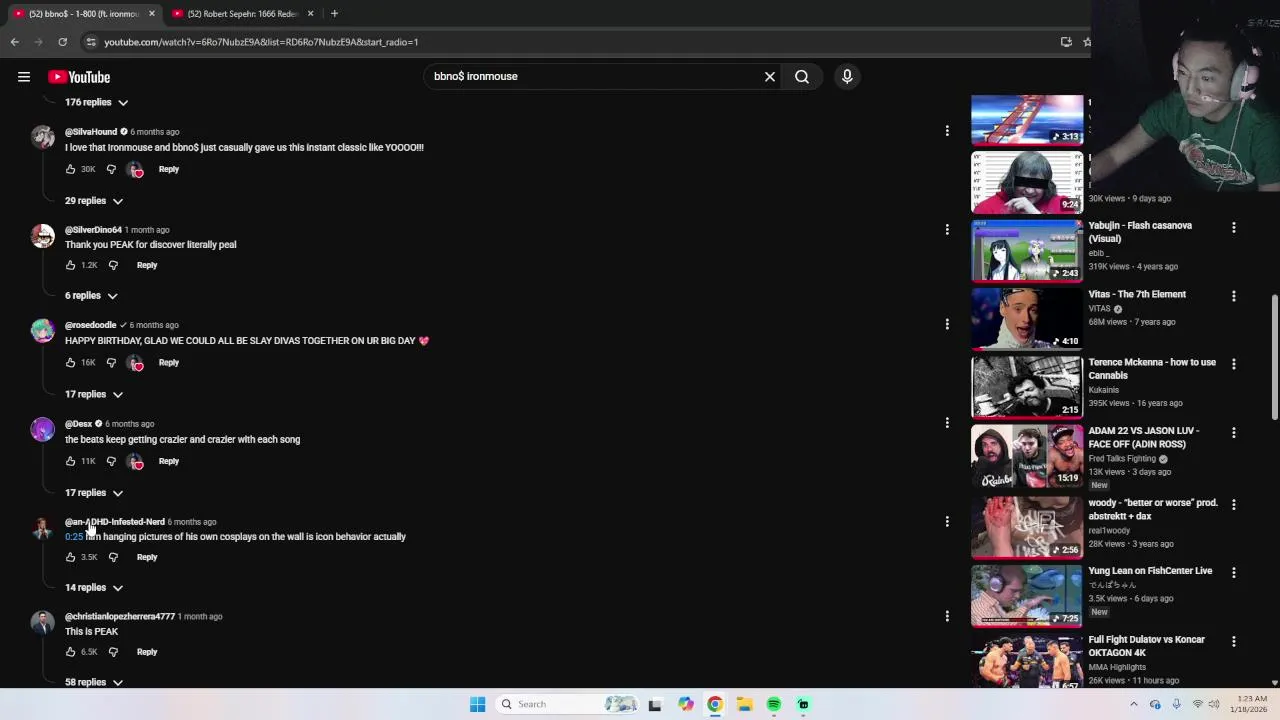This screenshot has width=1280, height=720.
Task: Open more options for Yabujin Flash casanova video
Action: (1234, 228)
